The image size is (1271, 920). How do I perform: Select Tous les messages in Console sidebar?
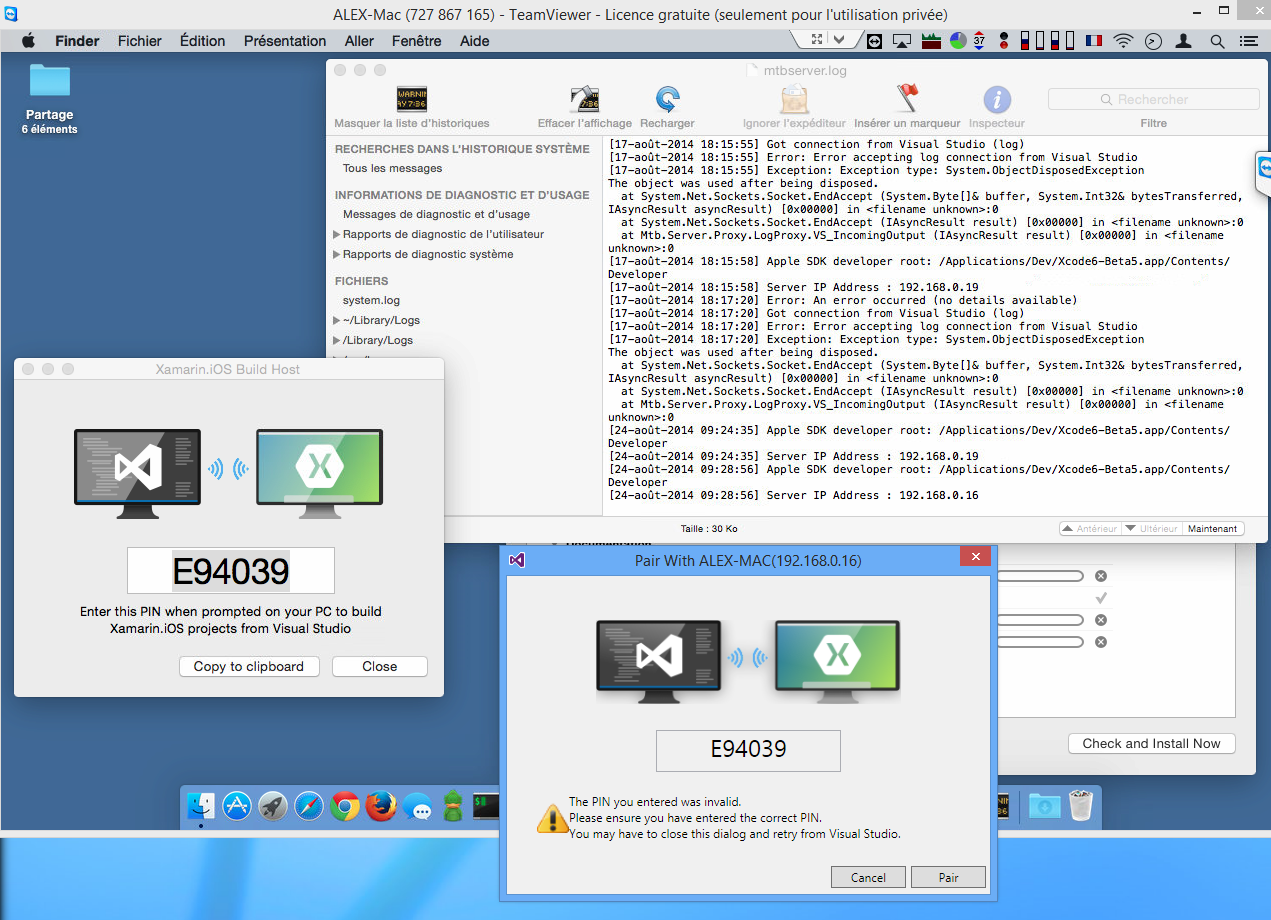[x=392, y=168]
